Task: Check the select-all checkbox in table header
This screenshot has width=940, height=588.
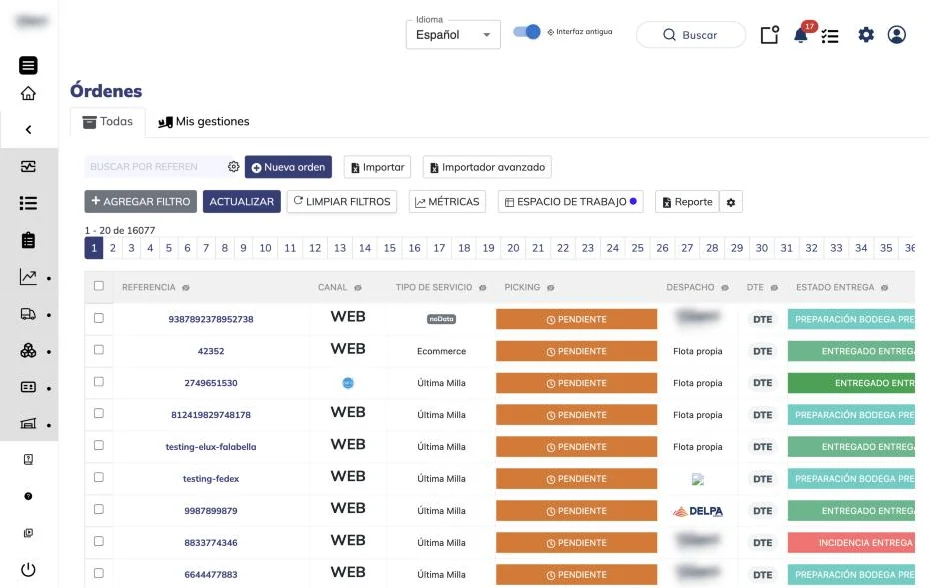Action: [x=99, y=286]
